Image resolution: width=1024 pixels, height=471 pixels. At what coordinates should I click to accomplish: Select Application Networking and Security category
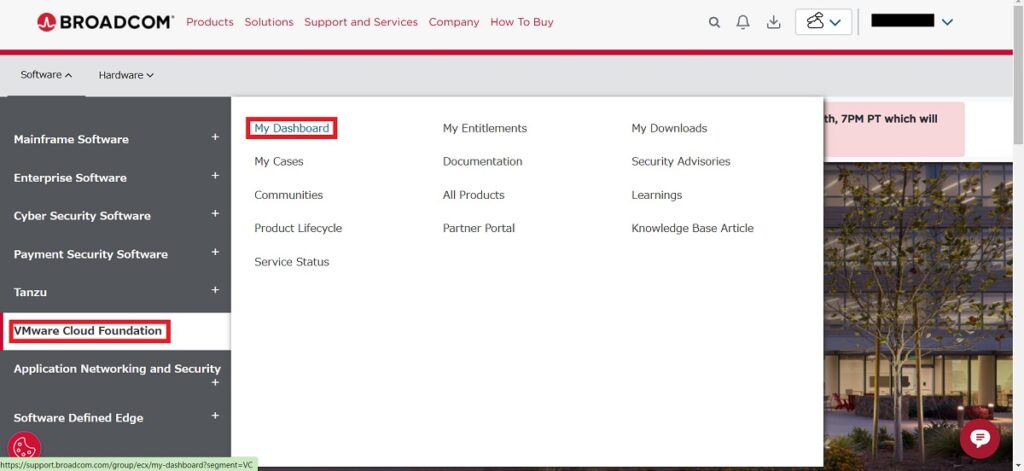[x=117, y=368]
